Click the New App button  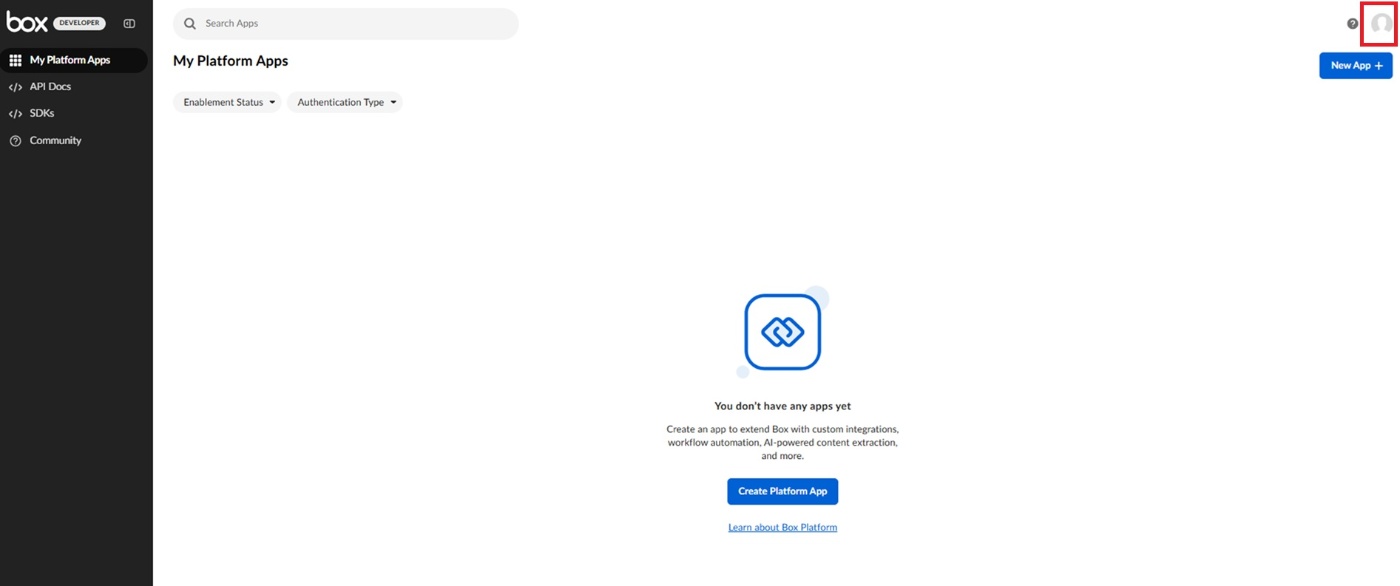(x=1356, y=65)
